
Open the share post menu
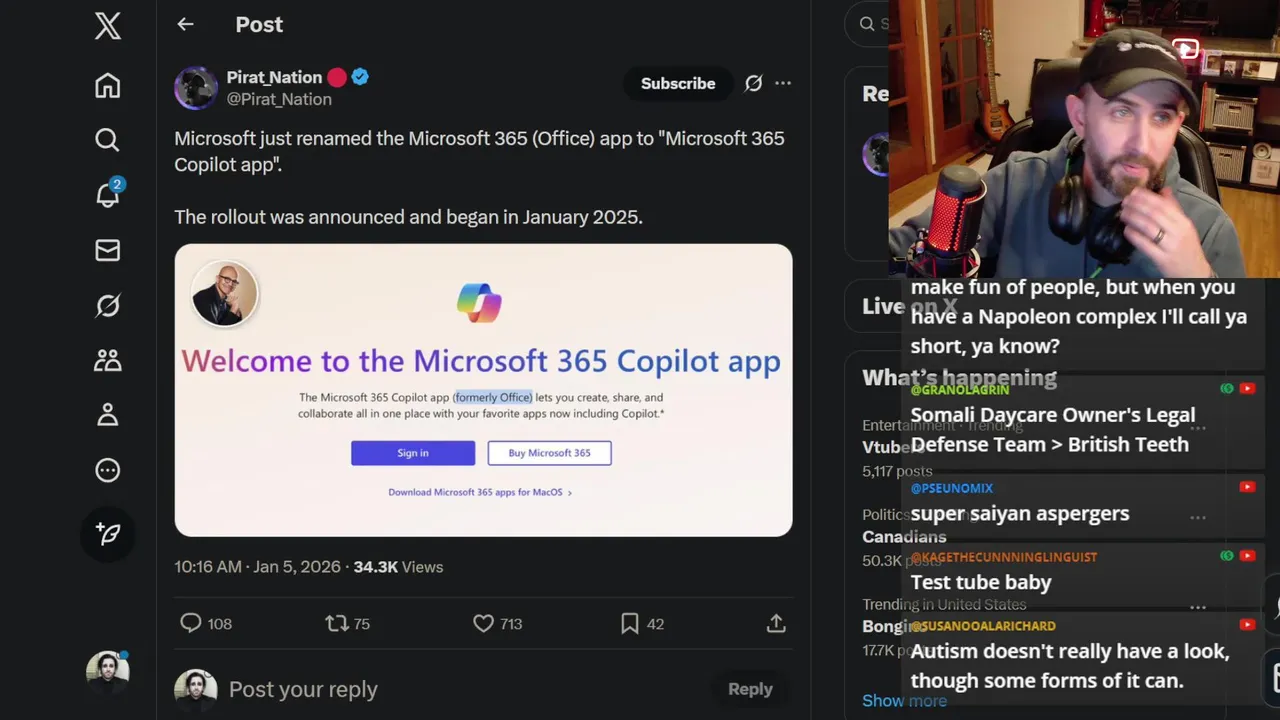coord(776,624)
